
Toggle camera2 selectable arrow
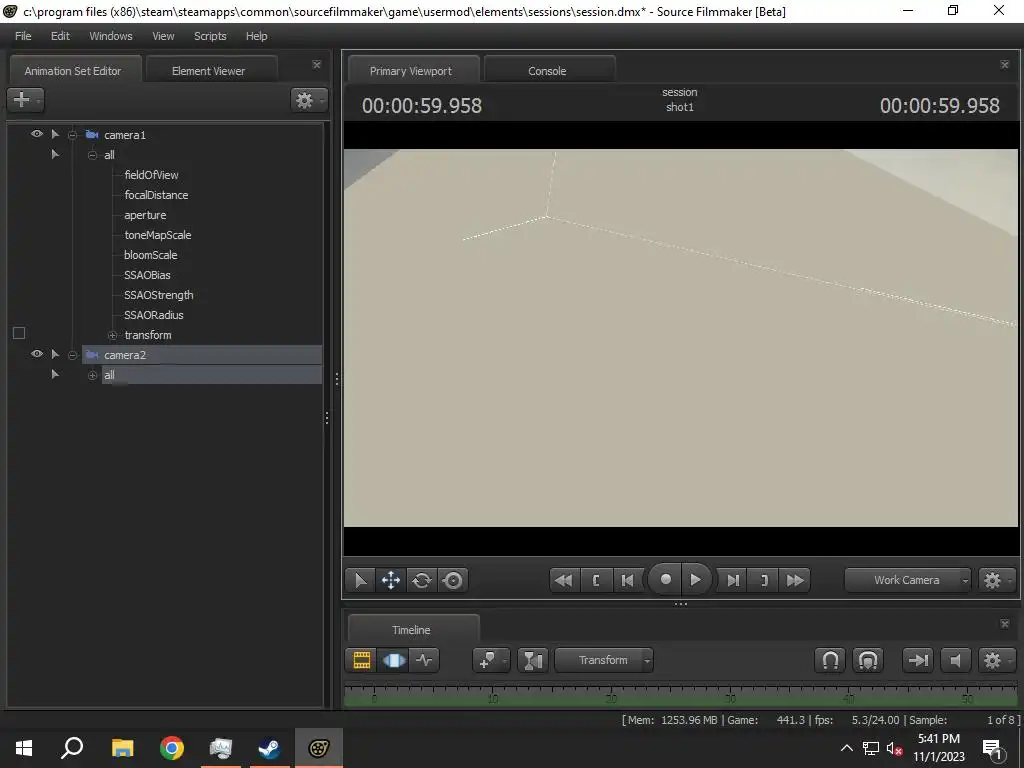tap(56, 354)
